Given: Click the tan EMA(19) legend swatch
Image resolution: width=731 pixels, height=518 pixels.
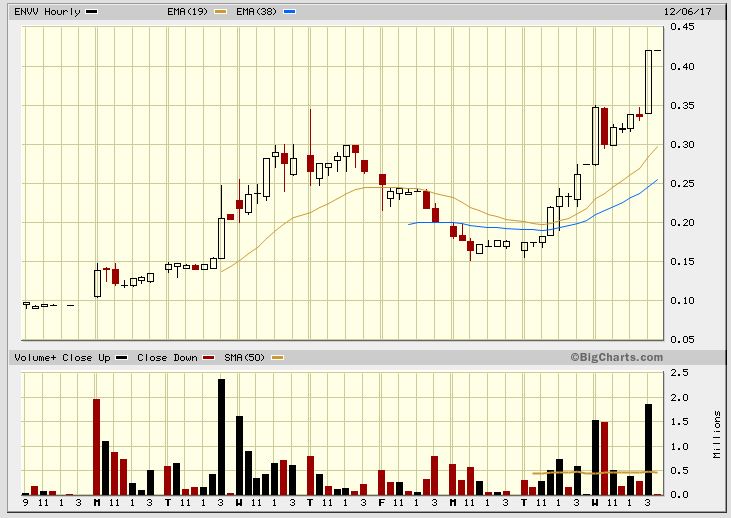Looking at the screenshot, I should tap(221, 12).
